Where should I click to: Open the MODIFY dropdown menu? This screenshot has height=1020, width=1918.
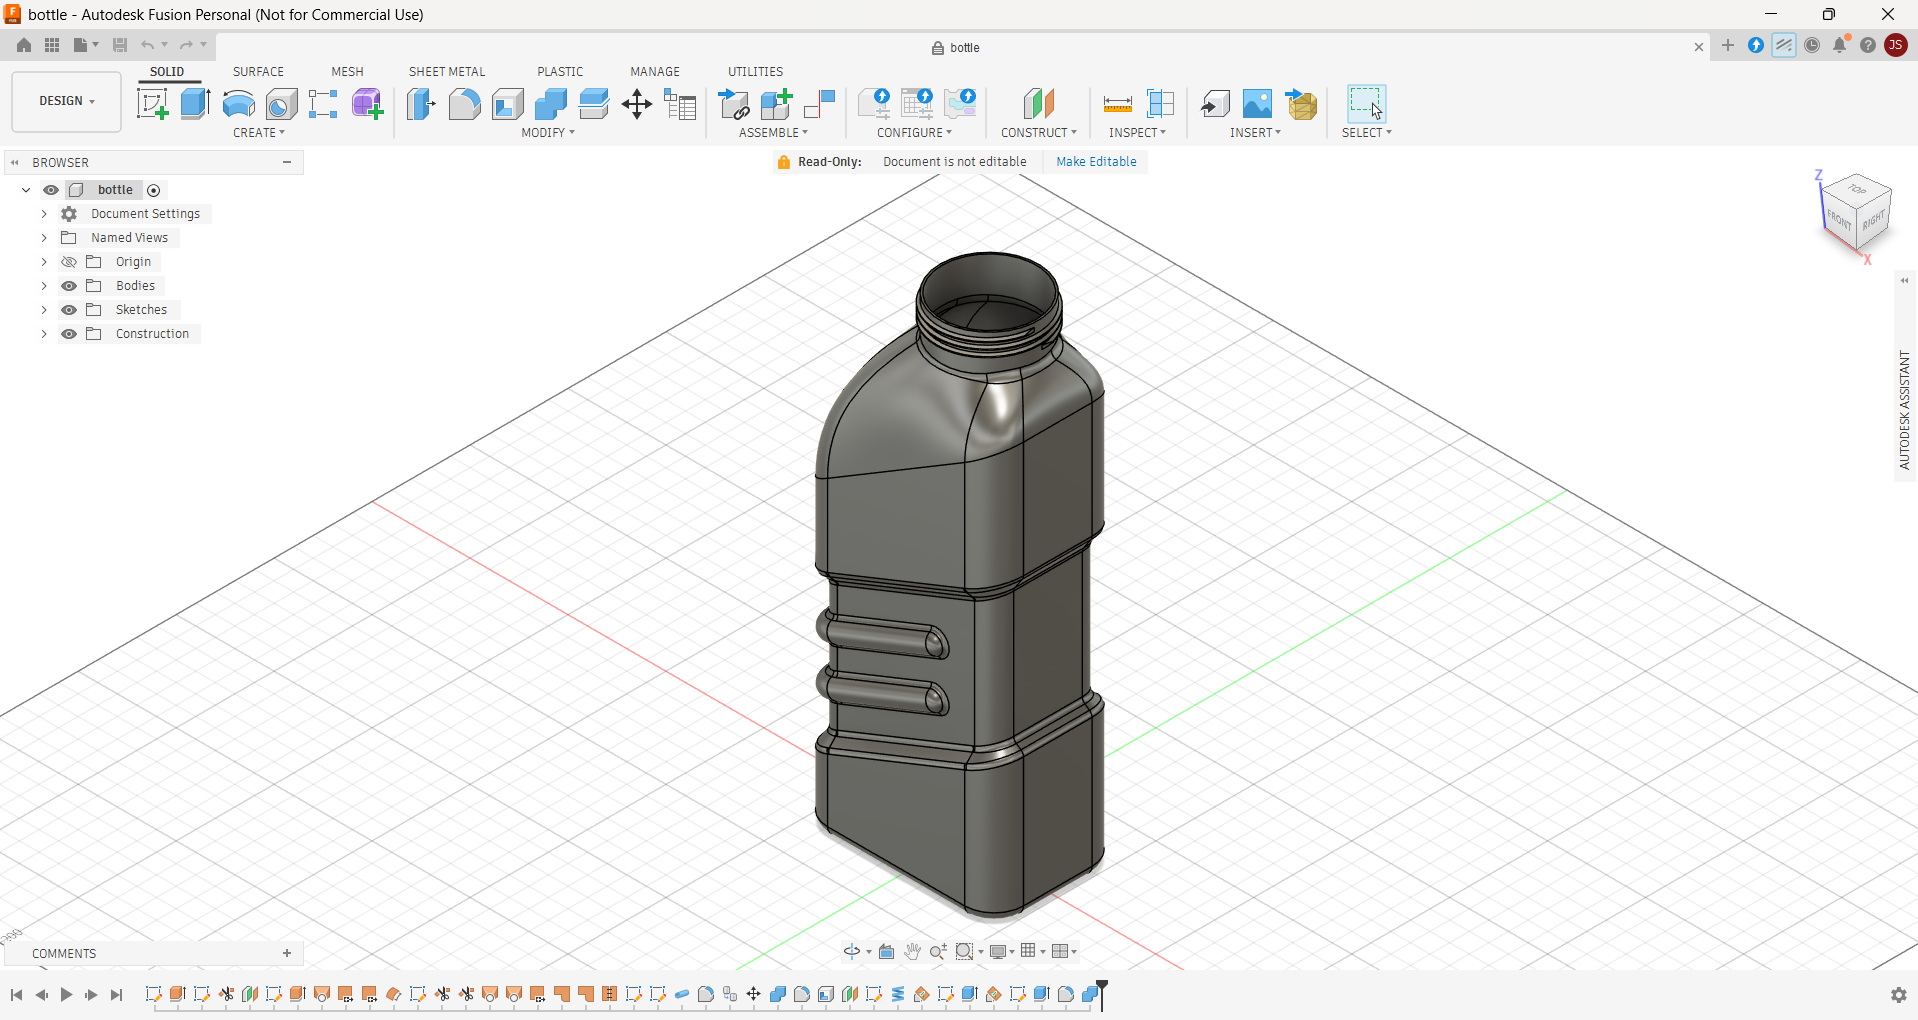coord(548,132)
